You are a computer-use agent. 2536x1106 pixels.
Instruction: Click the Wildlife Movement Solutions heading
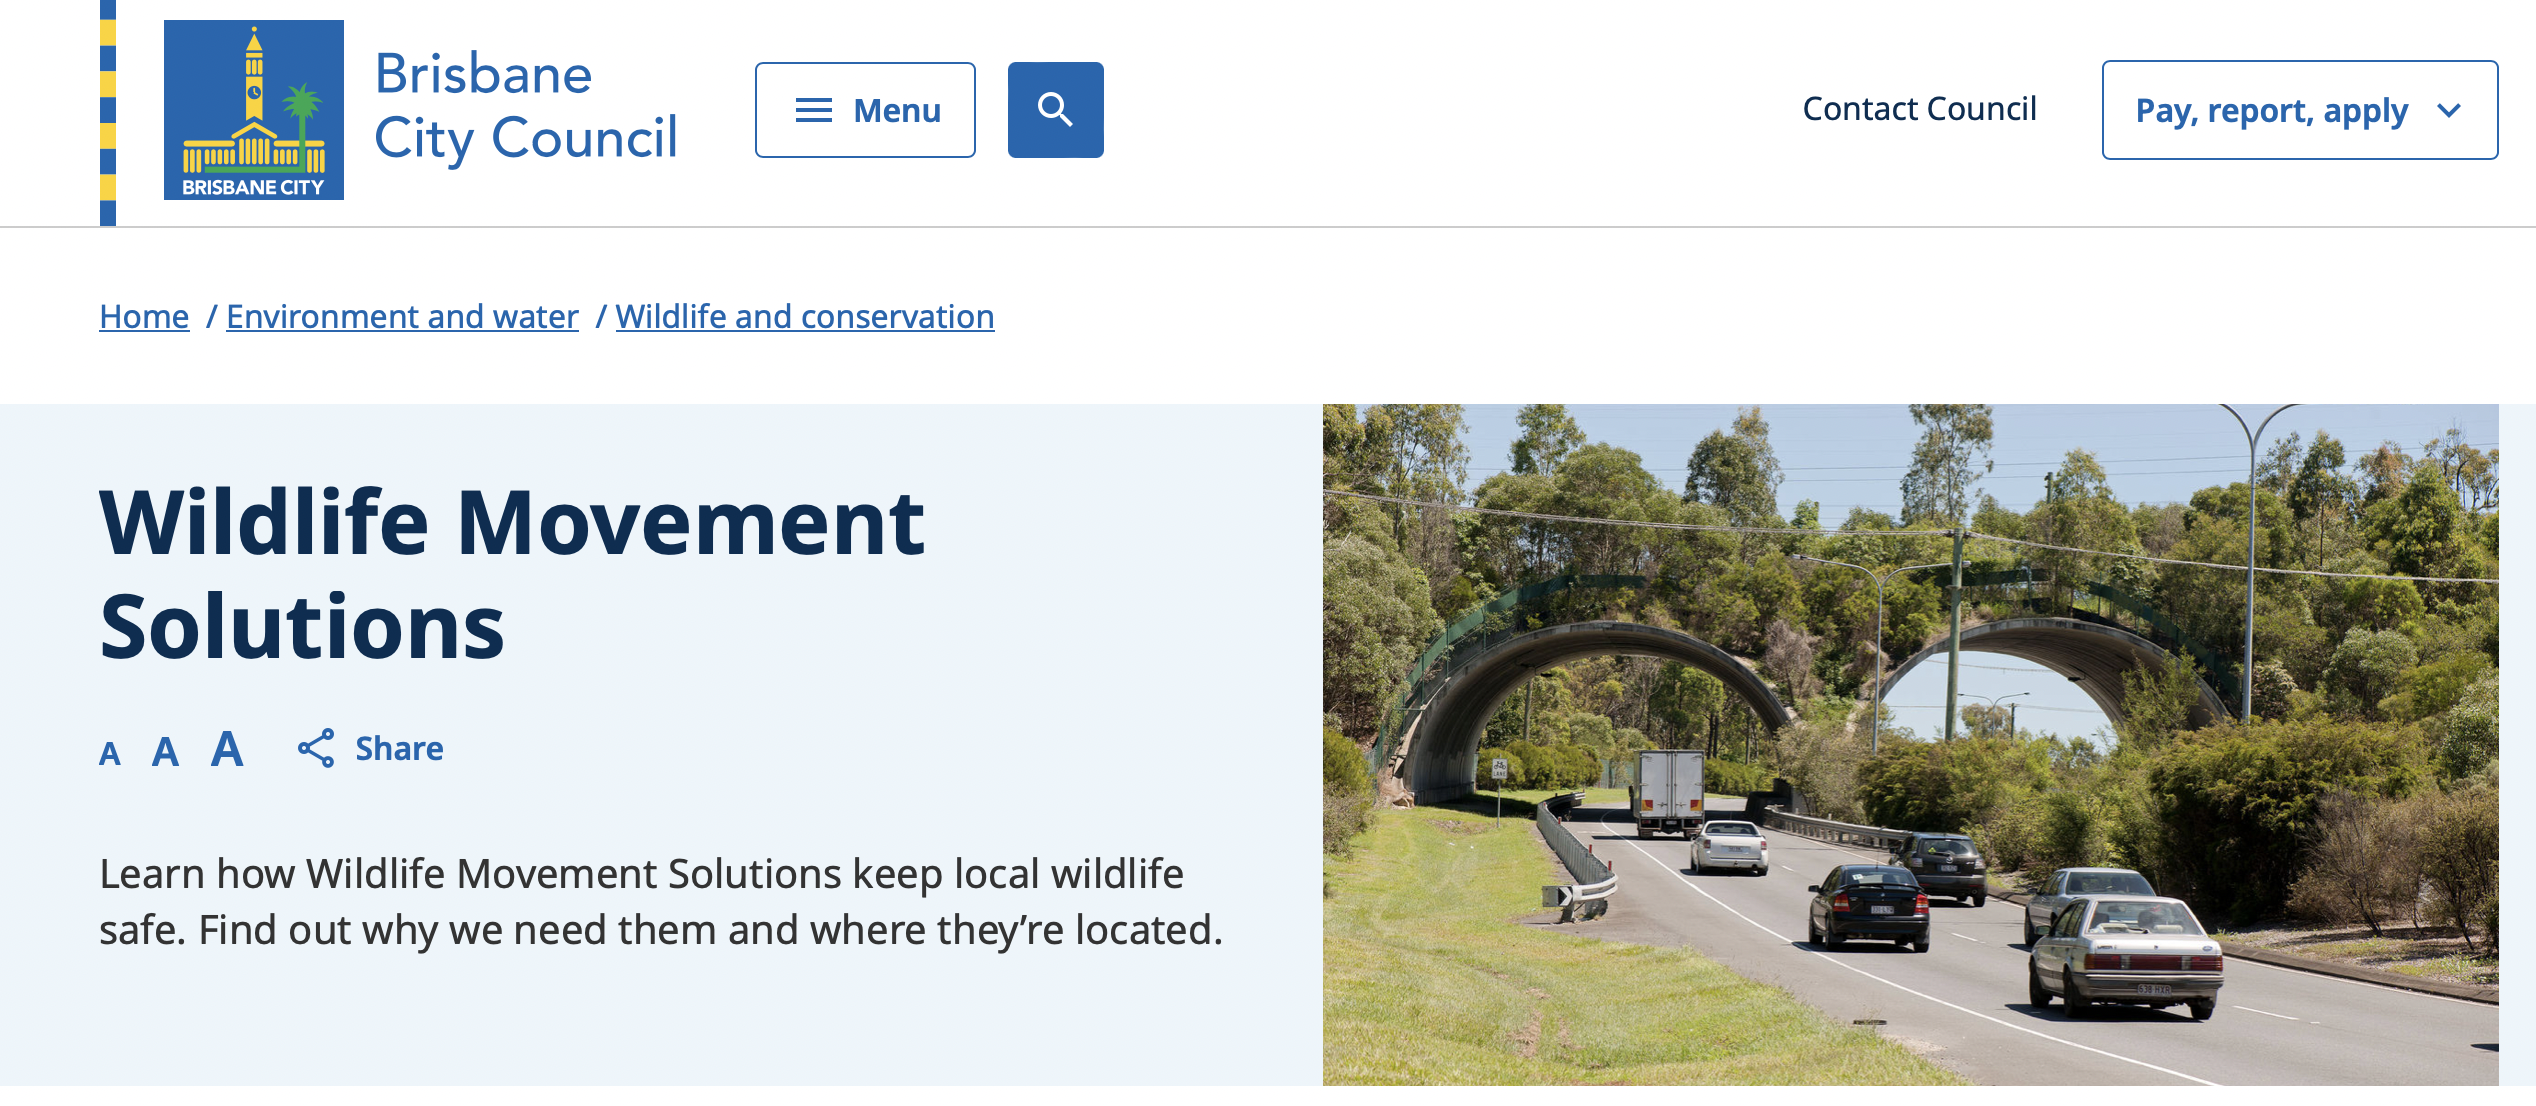pos(512,574)
